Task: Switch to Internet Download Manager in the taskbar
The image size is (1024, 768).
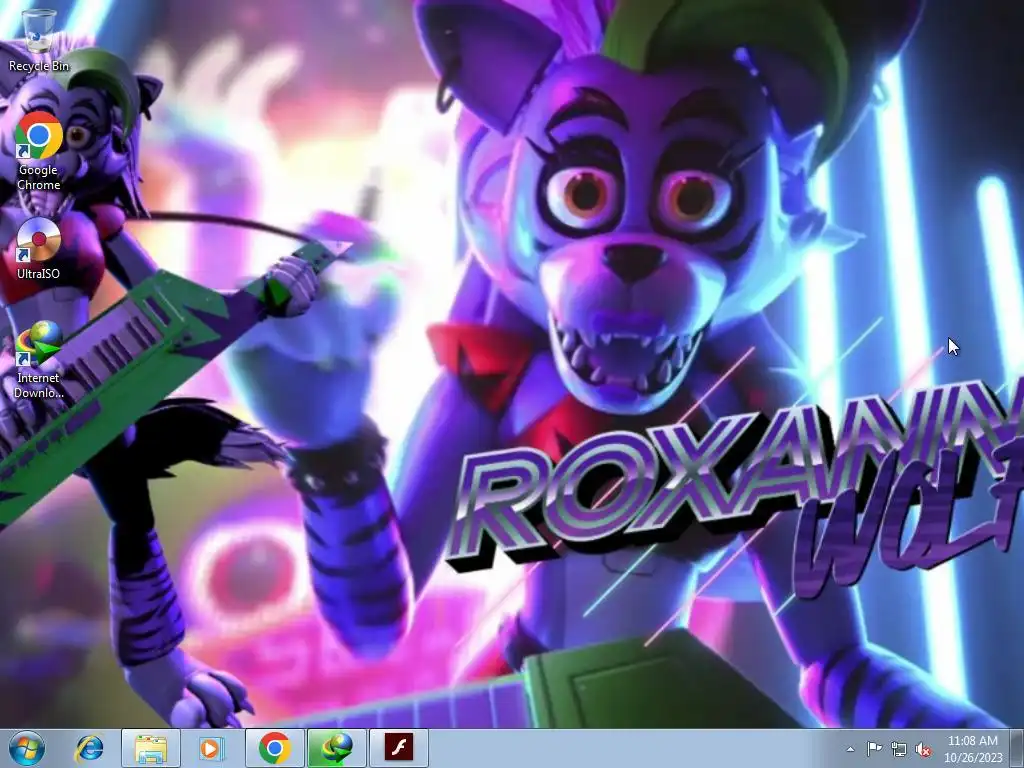Action: 336,748
